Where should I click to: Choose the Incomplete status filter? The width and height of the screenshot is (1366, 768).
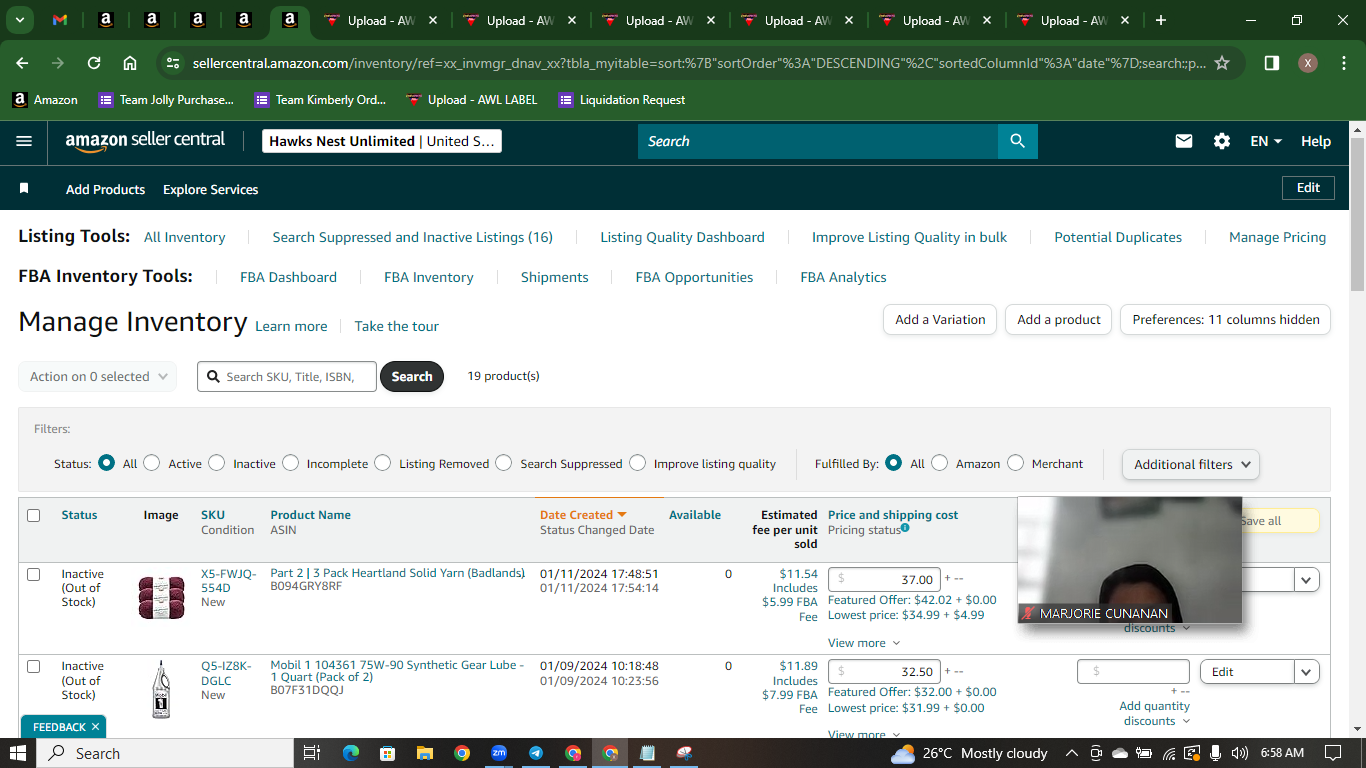point(291,463)
